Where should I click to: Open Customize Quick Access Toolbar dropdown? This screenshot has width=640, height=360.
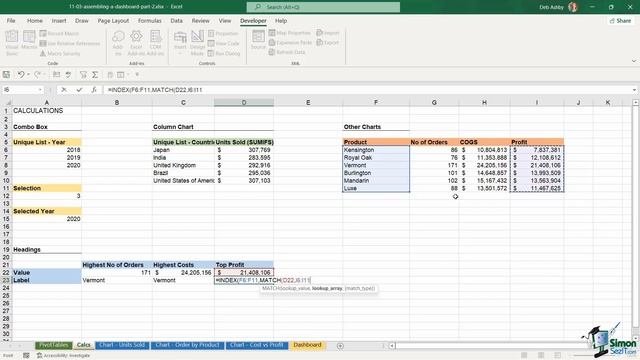coord(137,75)
